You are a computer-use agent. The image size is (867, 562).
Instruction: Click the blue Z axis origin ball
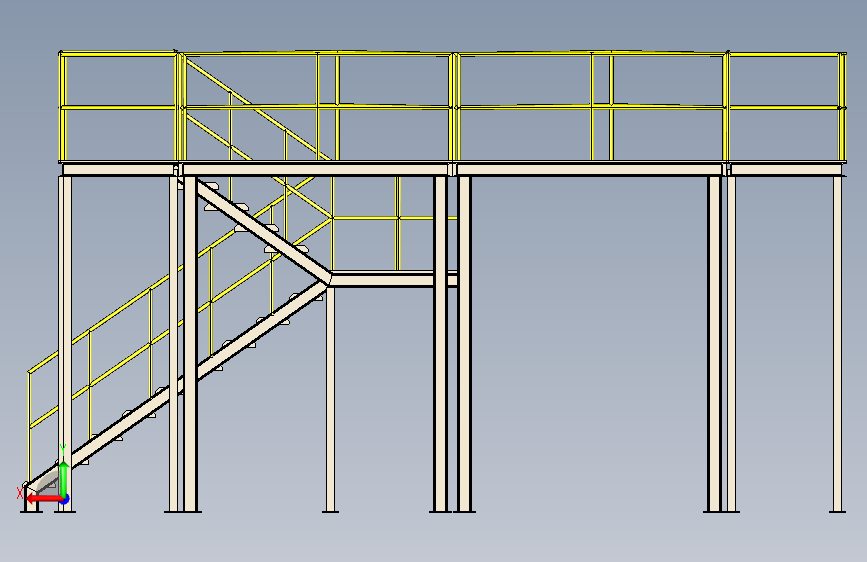click(65, 499)
